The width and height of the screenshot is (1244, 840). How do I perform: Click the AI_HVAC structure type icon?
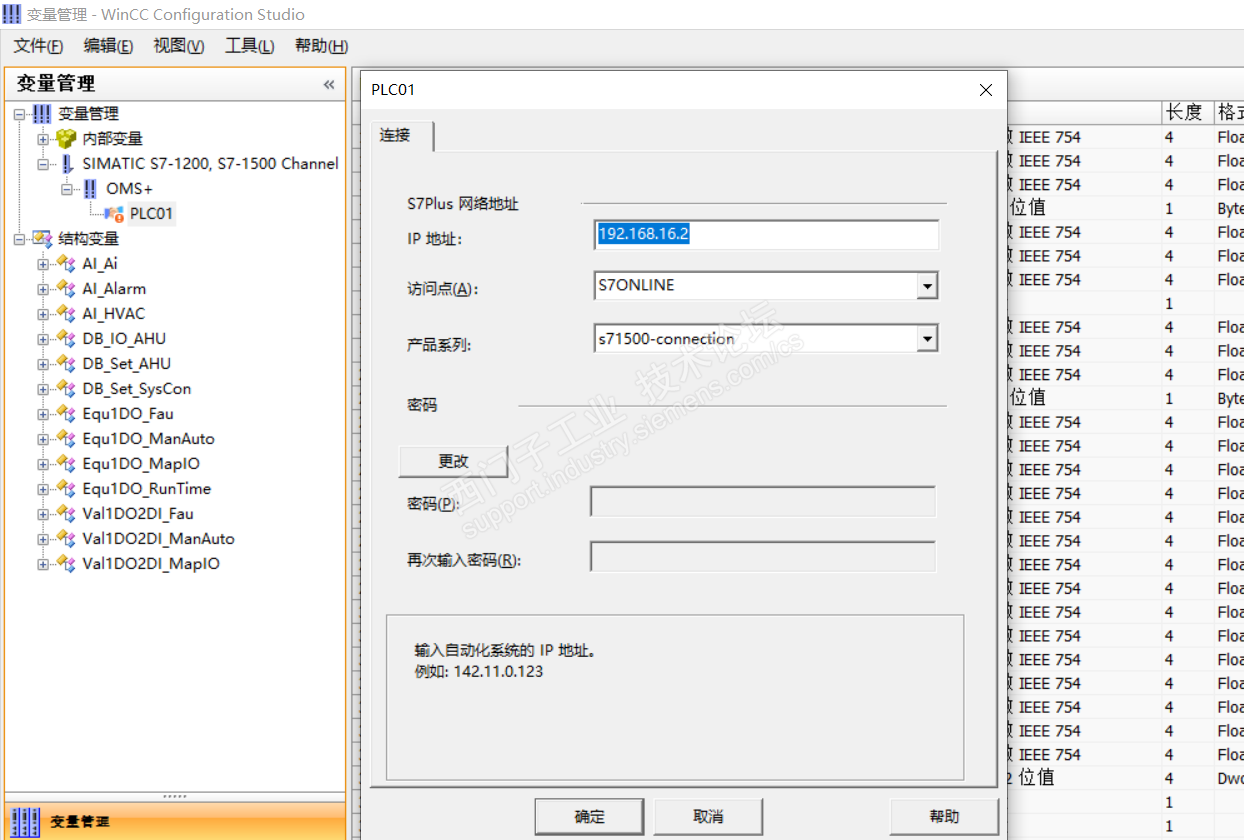click(x=67, y=314)
